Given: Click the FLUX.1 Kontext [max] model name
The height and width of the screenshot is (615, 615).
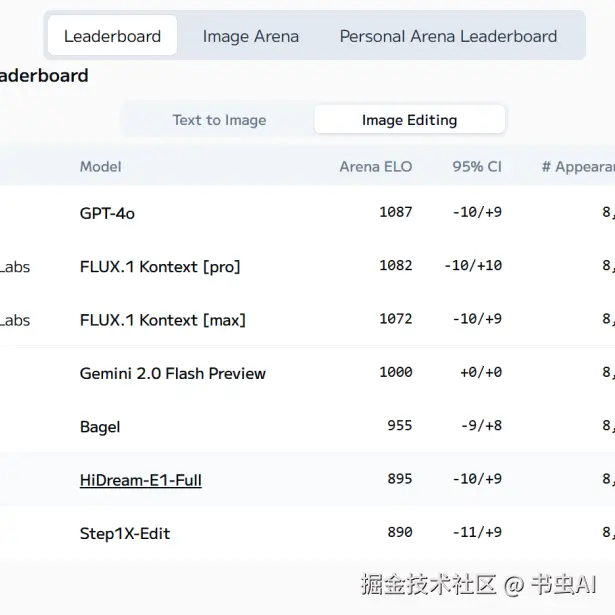Looking at the screenshot, I should pyautogui.click(x=163, y=320).
